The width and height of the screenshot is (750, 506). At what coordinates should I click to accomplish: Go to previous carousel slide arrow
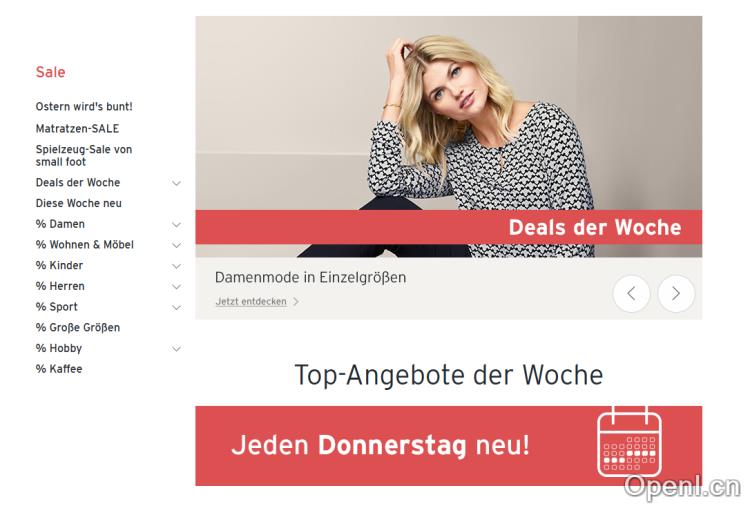[631, 294]
